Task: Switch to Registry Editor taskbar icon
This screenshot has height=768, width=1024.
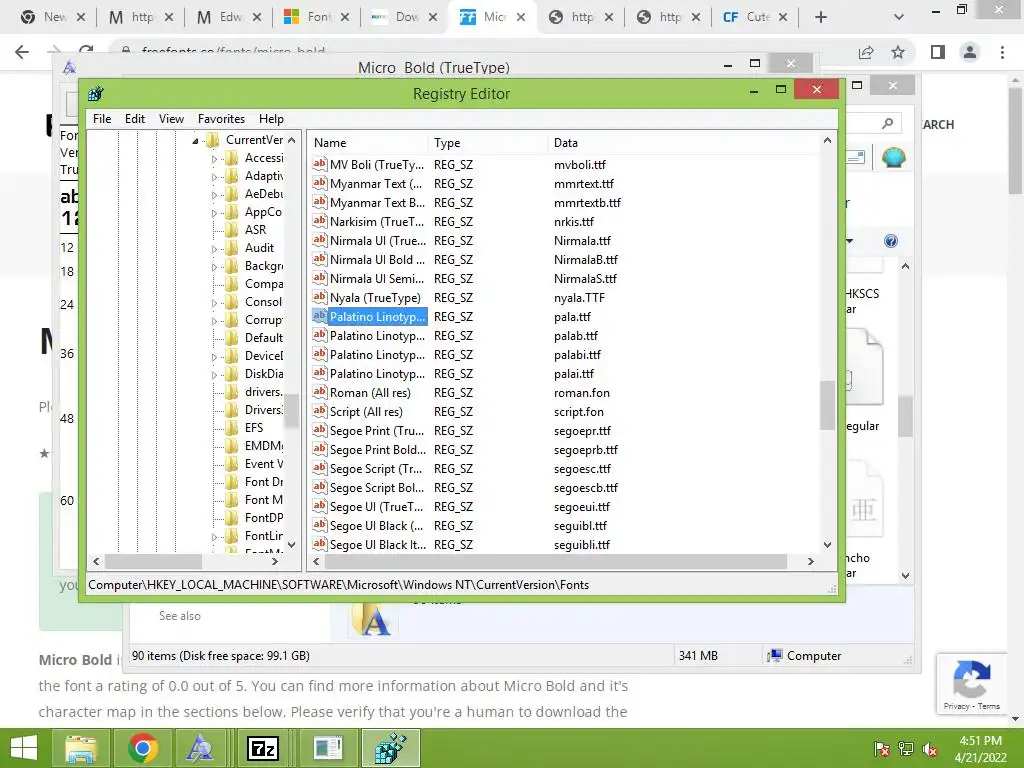Action: [391, 748]
